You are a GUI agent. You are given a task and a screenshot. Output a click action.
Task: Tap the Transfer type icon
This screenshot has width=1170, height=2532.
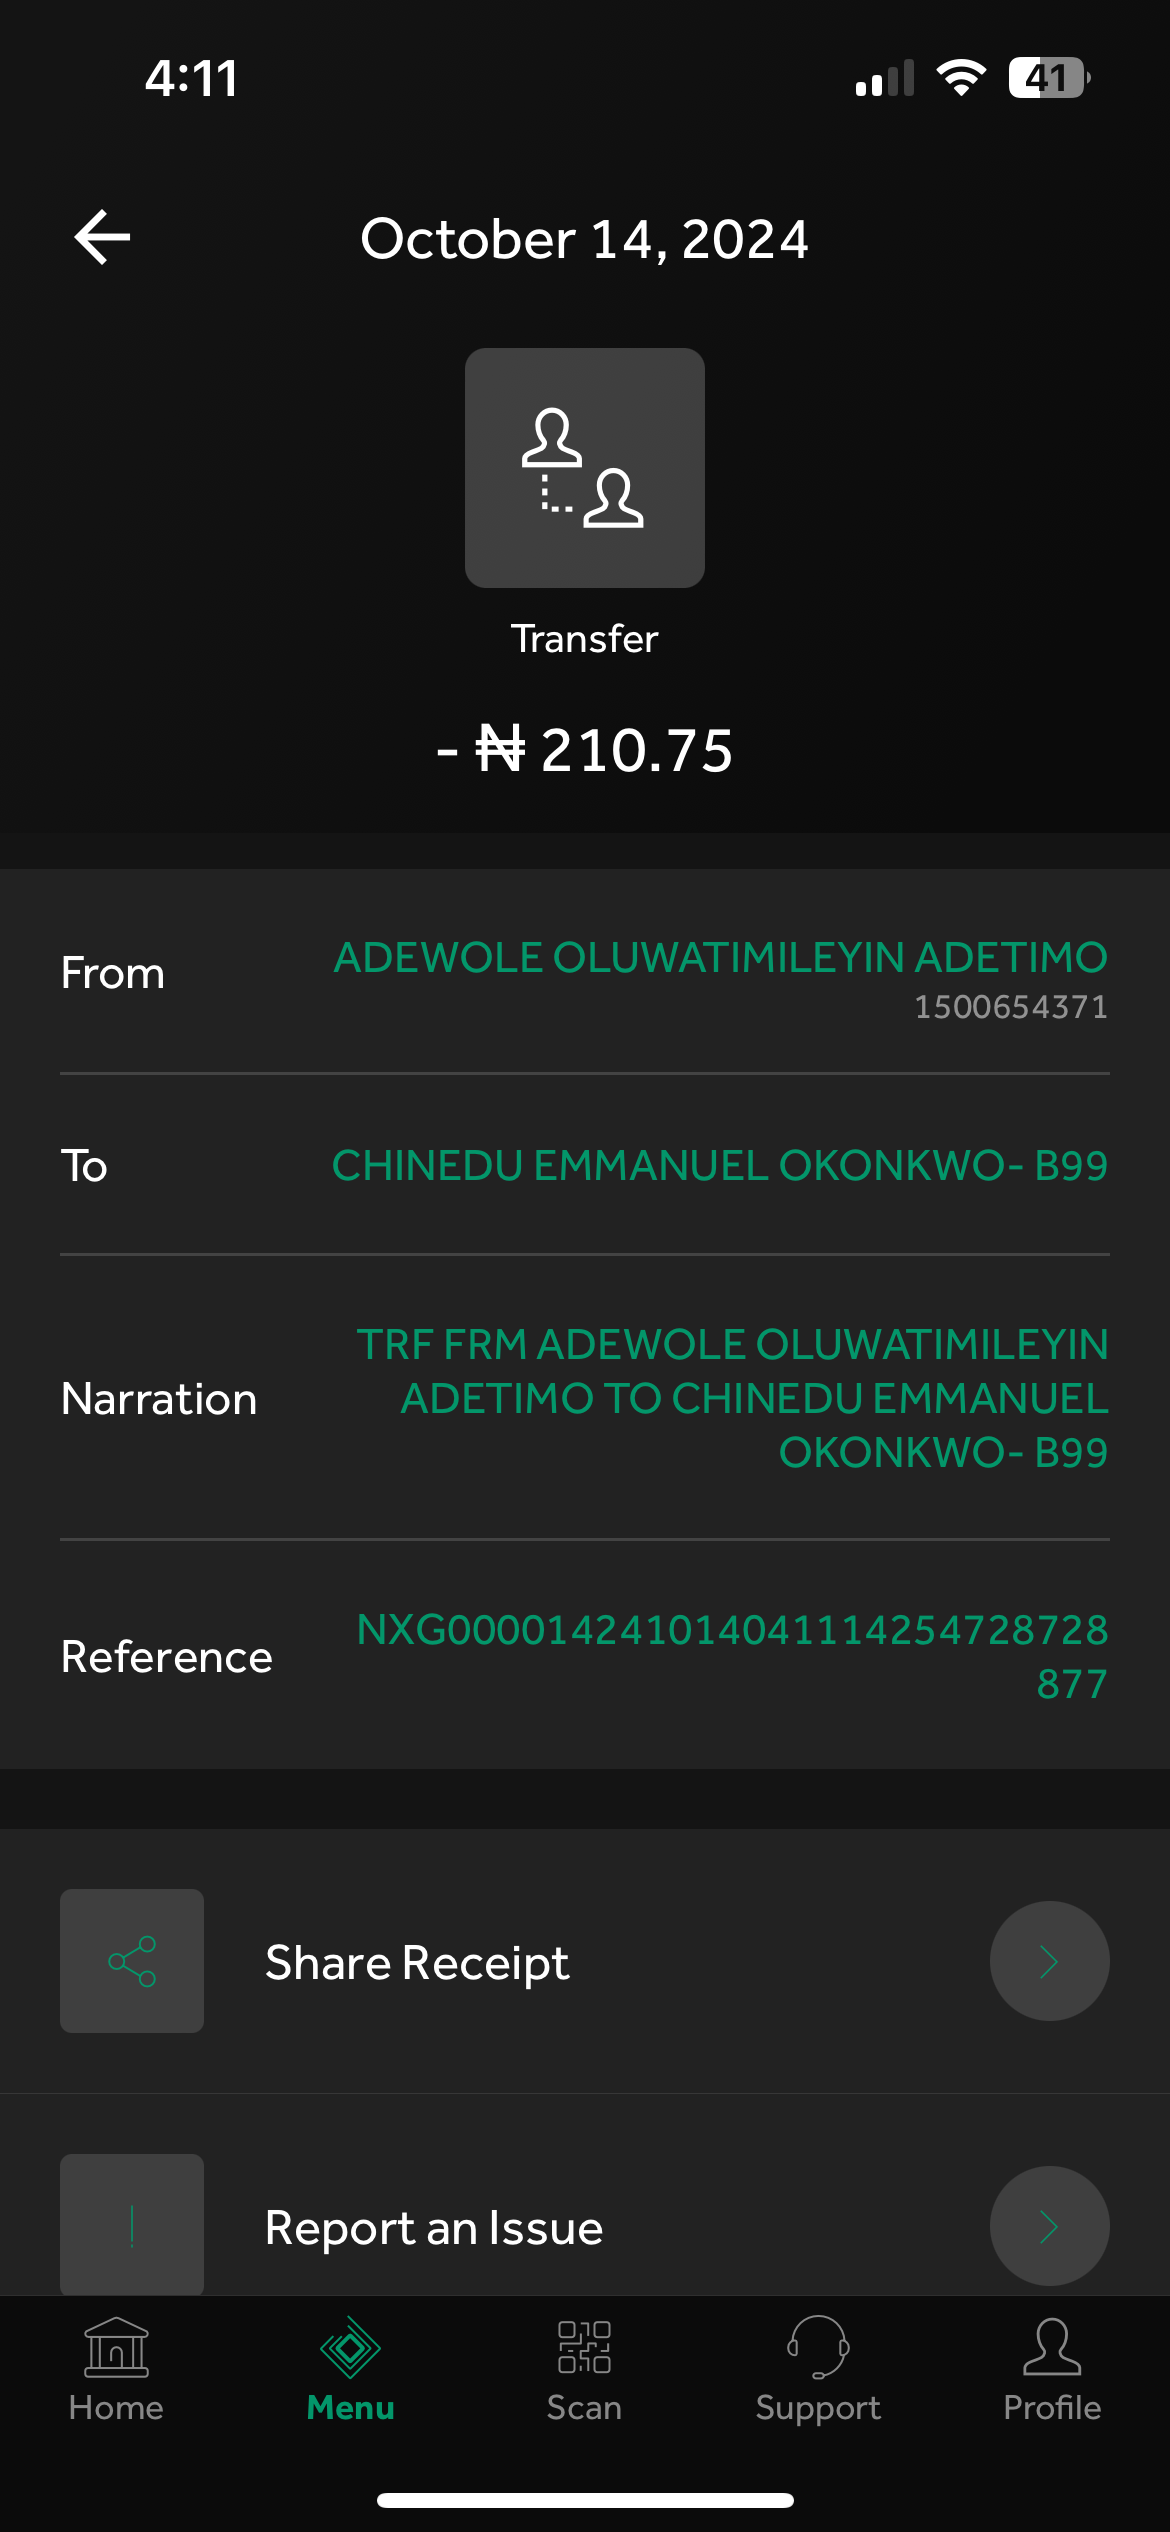(585, 468)
